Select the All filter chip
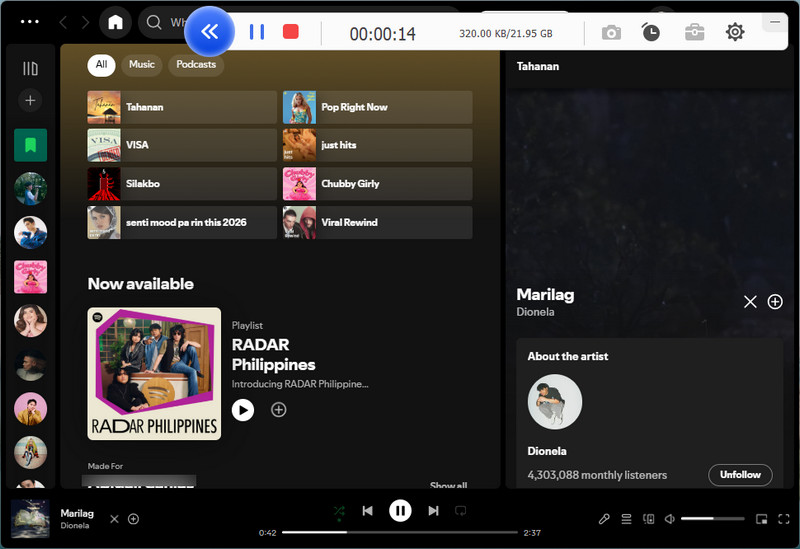Viewport: 800px width, 549px height. [x=101, y=65]
